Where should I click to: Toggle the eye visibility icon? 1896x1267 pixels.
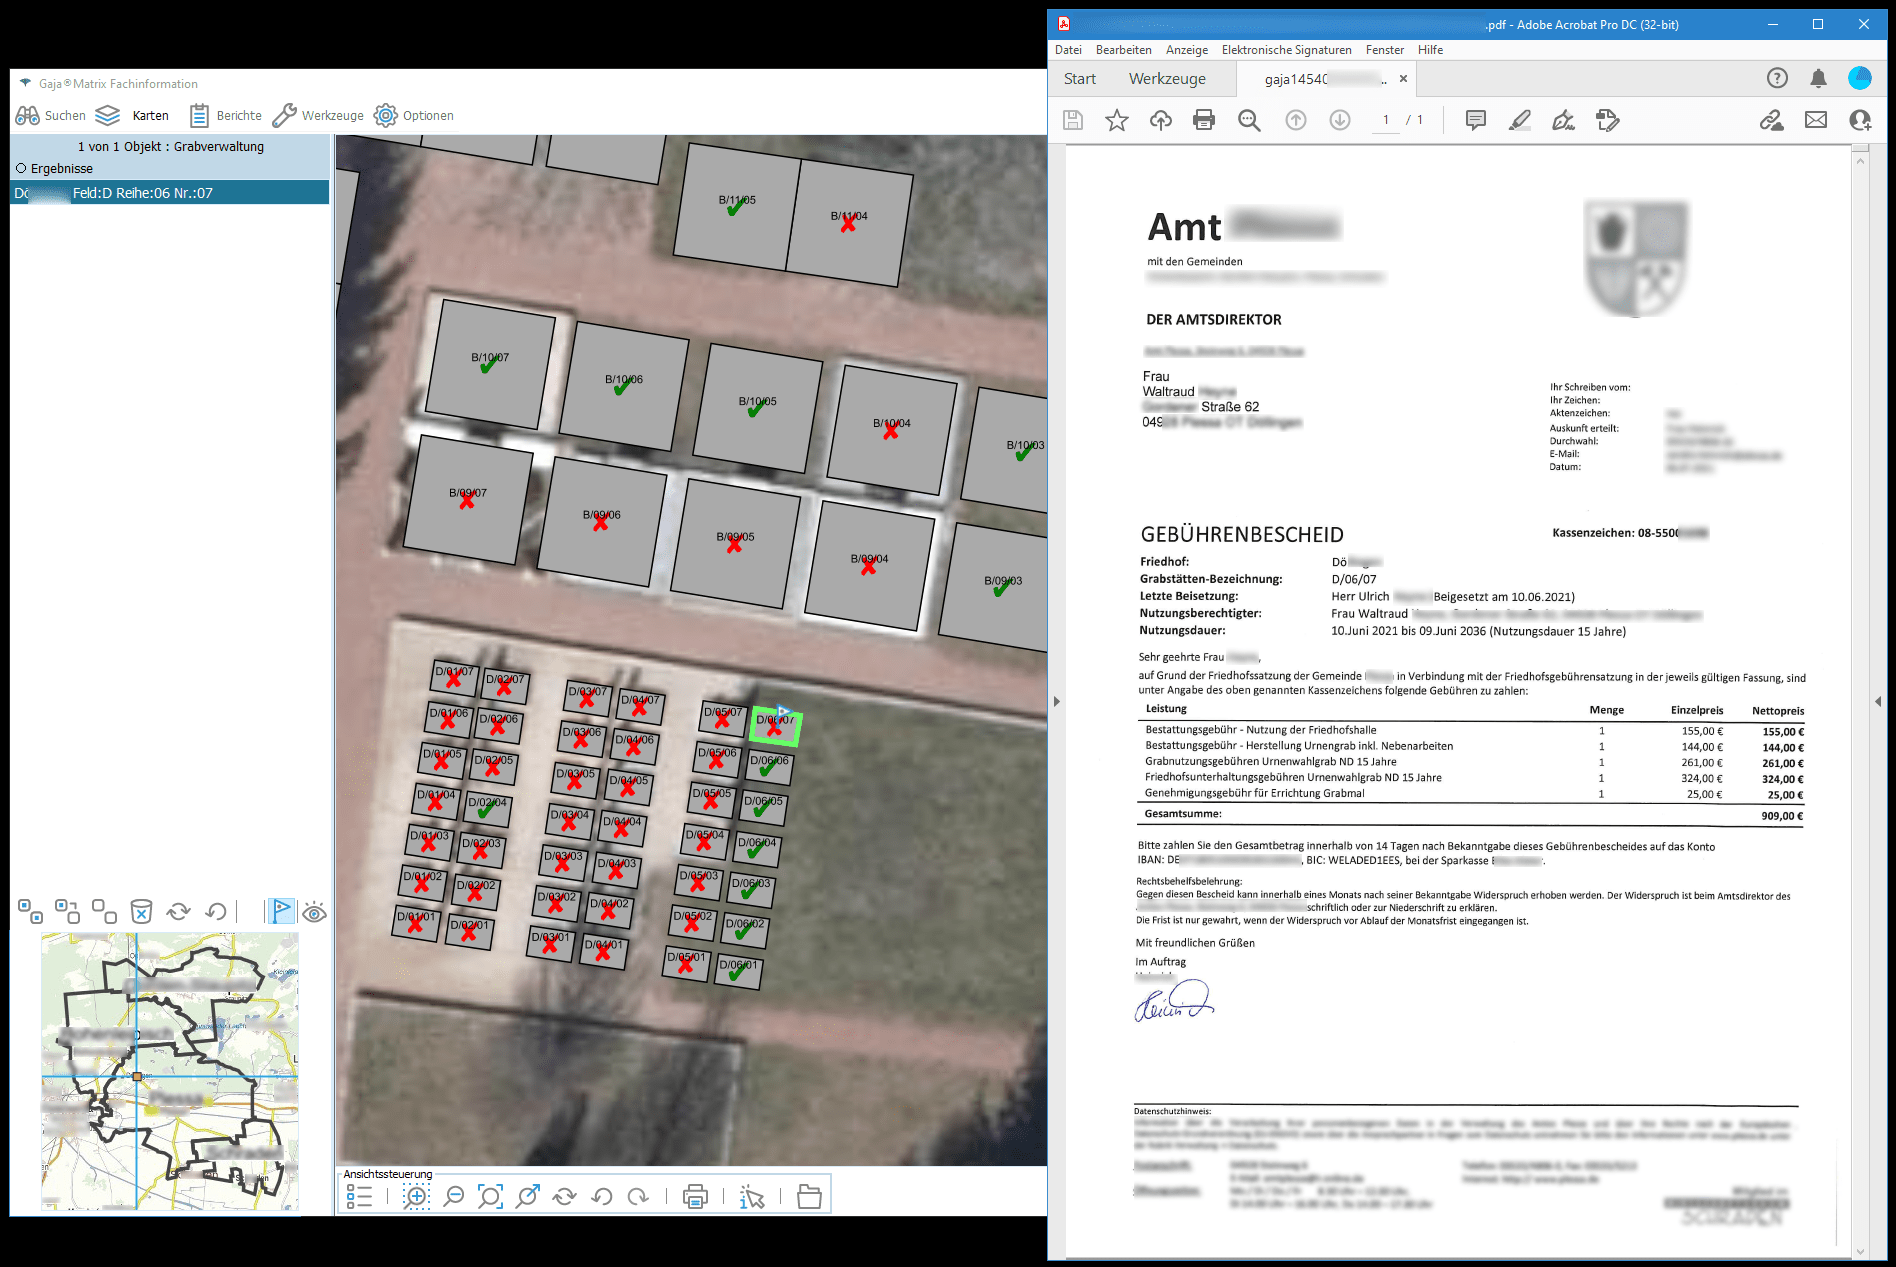click(x=314, y=912)
